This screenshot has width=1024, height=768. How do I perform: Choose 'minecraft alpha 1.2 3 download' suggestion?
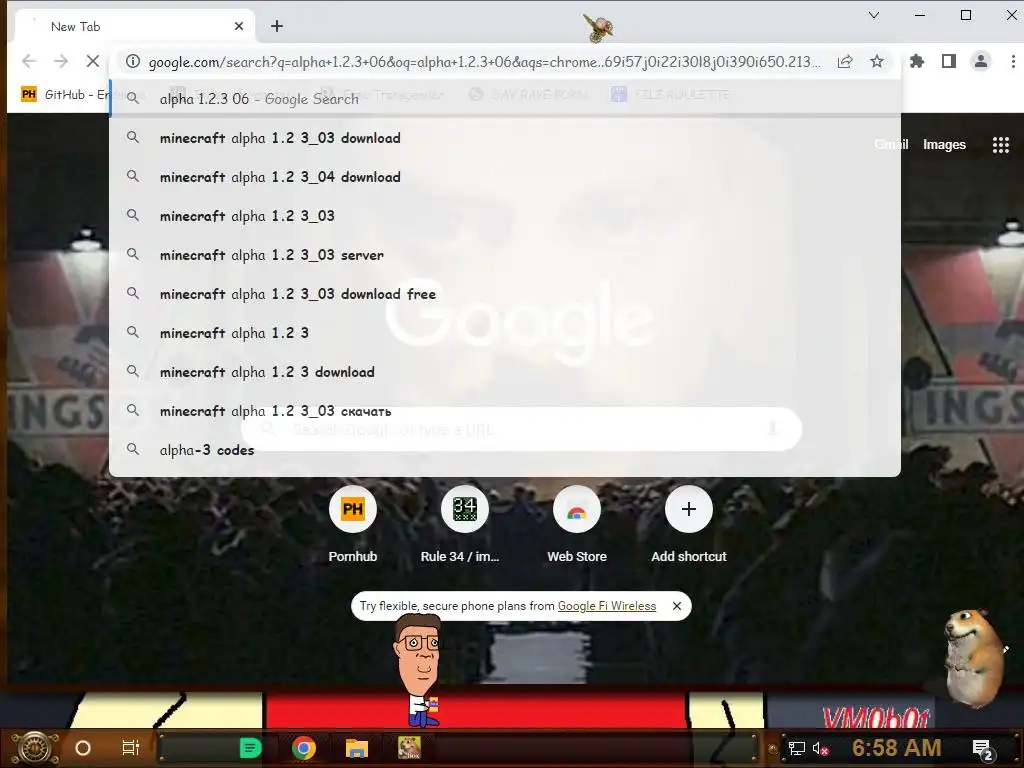point(505,372)
